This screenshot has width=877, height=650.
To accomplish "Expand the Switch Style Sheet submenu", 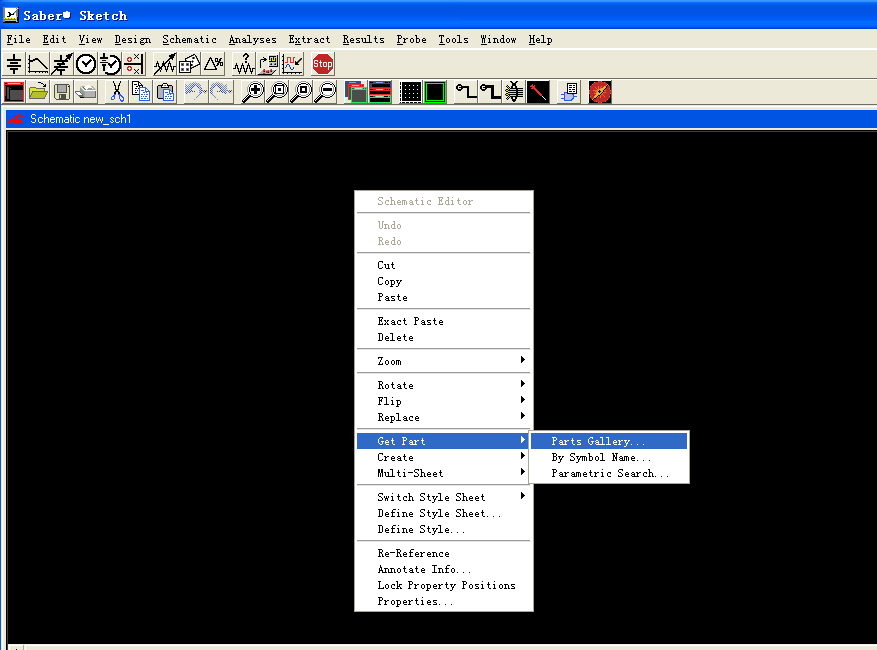I will [444, 497].
